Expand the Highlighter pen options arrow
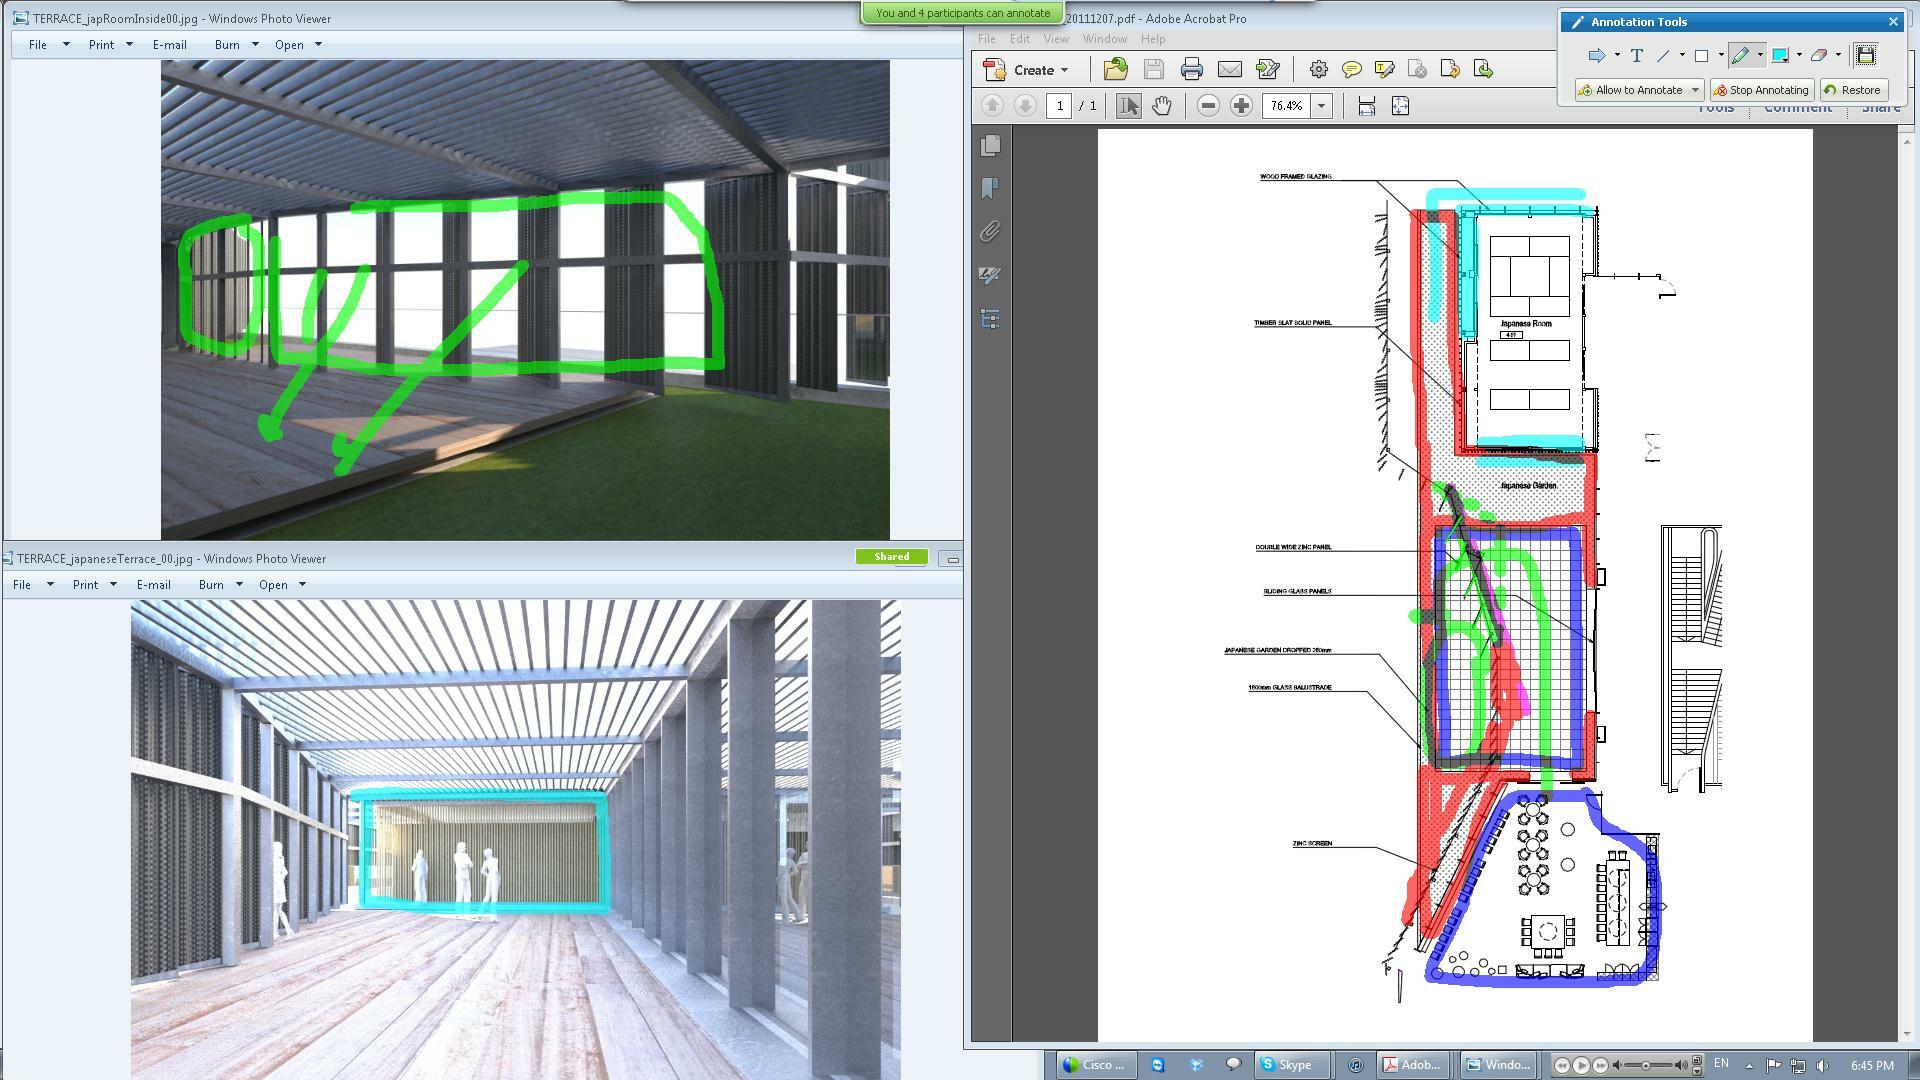Viewport: 1920px width, 1080px height. (x=1760, y=56)
